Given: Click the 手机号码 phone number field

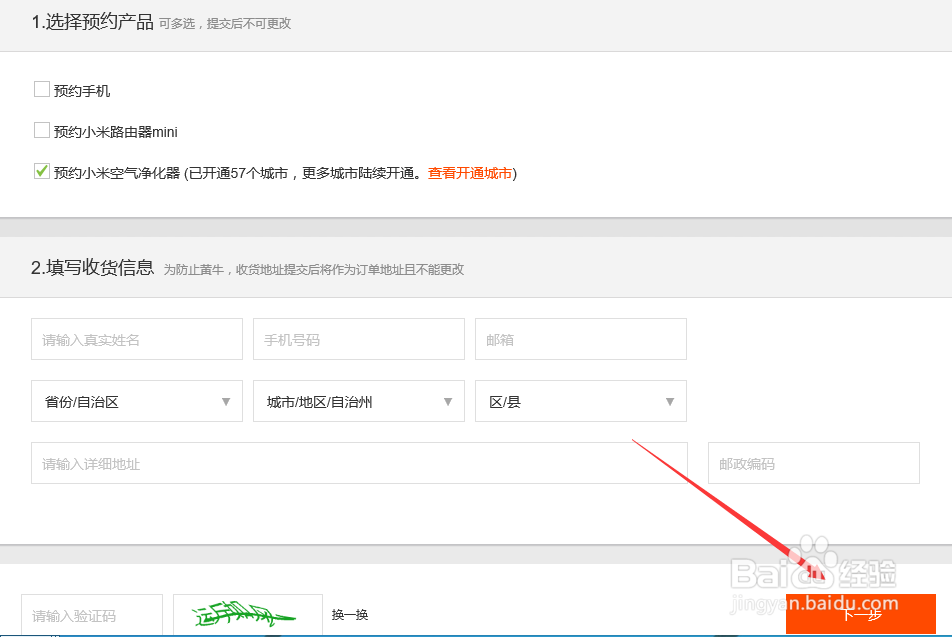Looking at the screenshot, I should tap(359, 339).
